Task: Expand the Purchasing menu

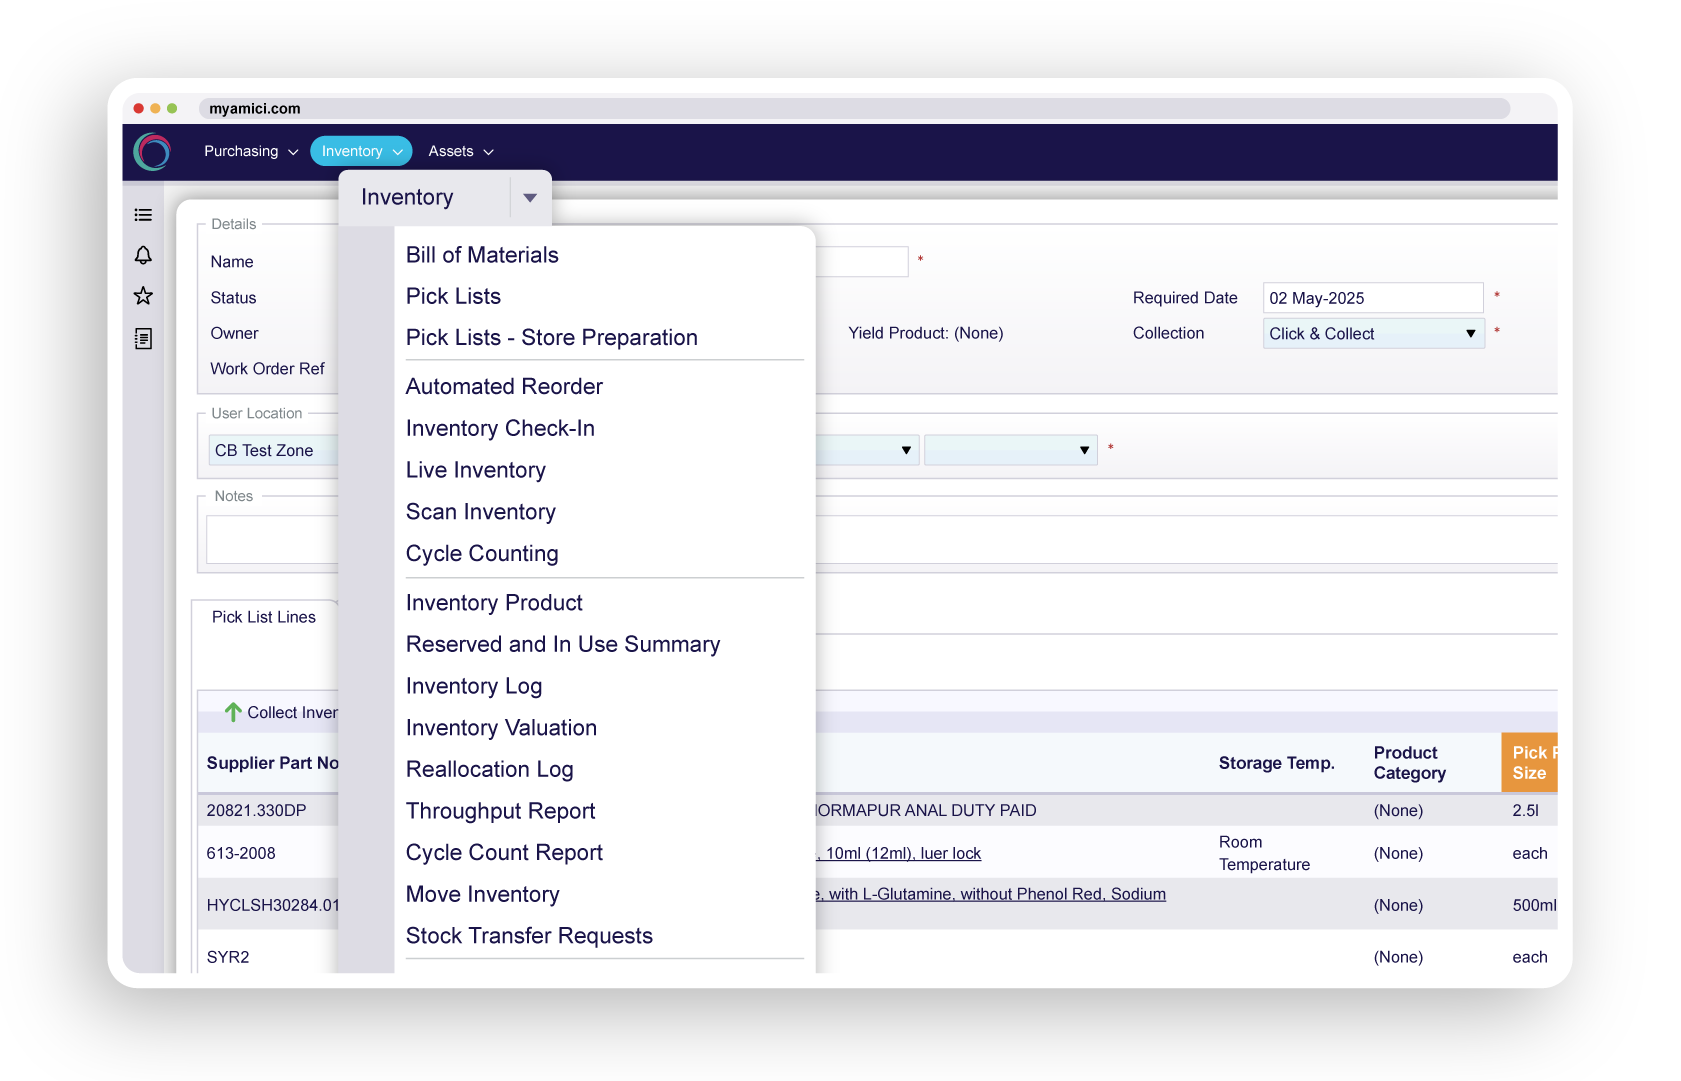Action: point(250,151)
